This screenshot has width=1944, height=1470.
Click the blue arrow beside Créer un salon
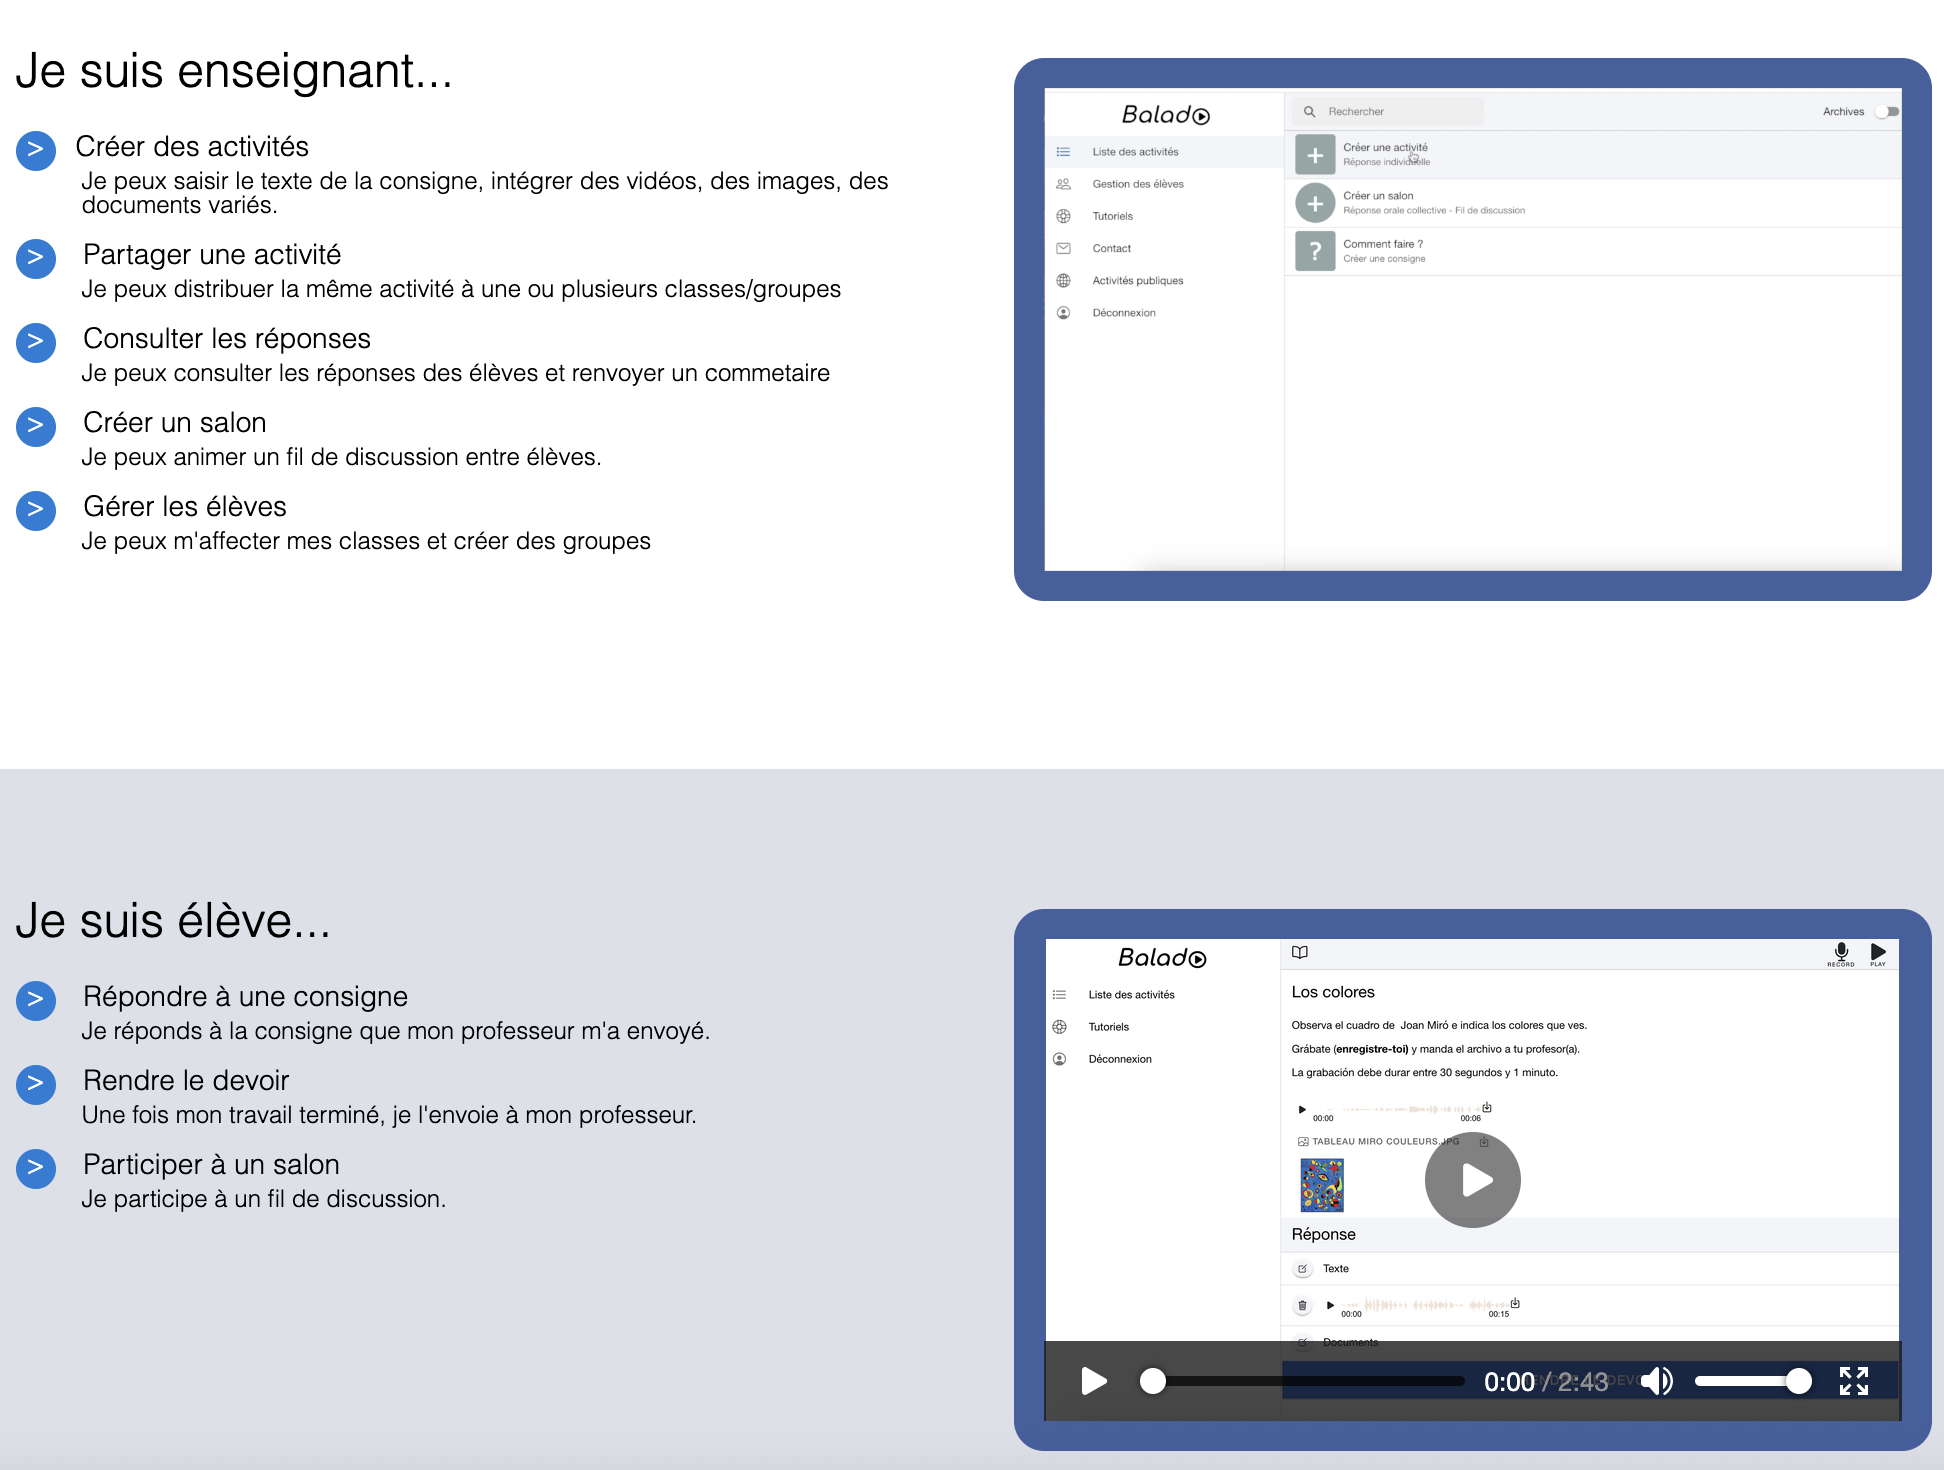click(36, 426)
